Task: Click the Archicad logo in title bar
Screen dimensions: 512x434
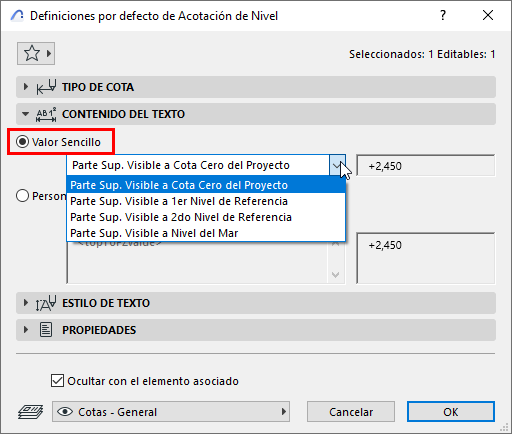Action: pyautogui.click(x=17, y=16)
